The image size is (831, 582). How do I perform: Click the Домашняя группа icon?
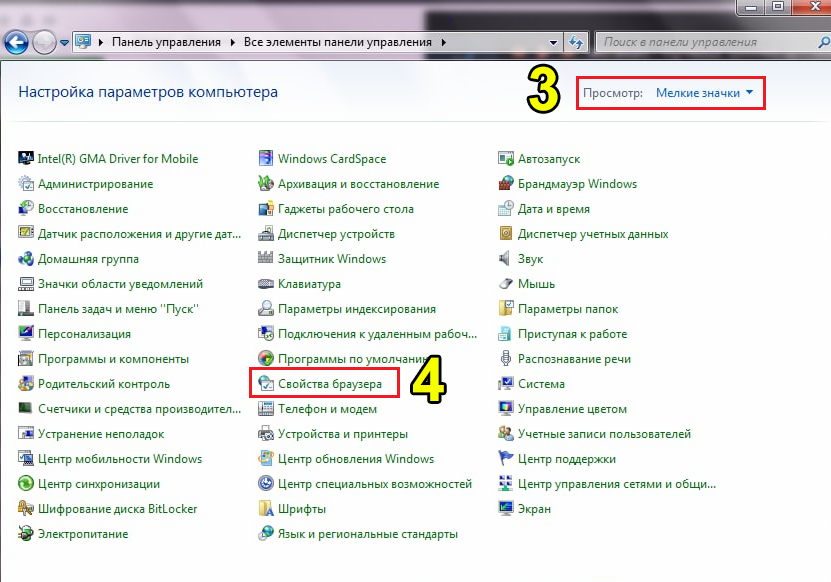(25, 259)
